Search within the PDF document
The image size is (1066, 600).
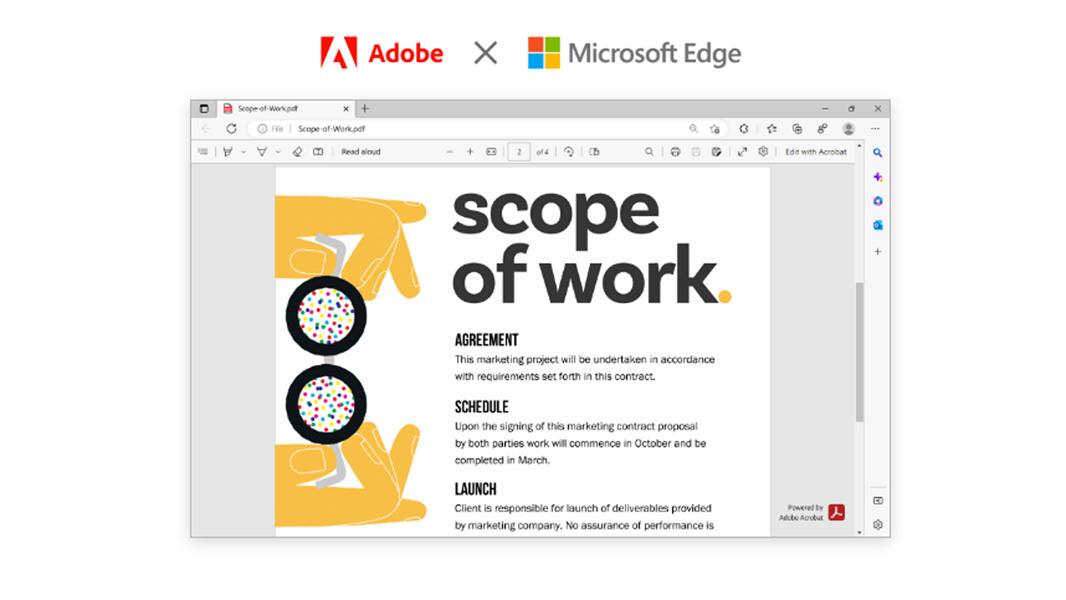point(649,152)
